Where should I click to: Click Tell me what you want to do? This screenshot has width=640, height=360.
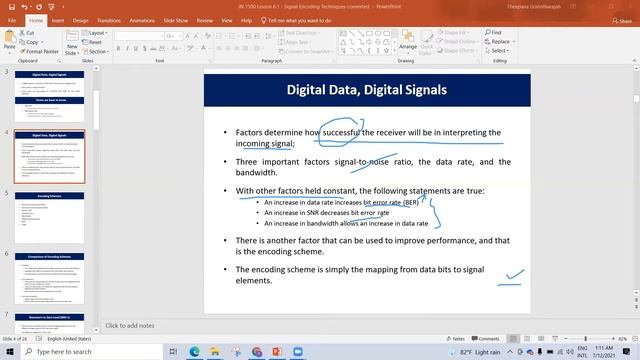point(296,20)
